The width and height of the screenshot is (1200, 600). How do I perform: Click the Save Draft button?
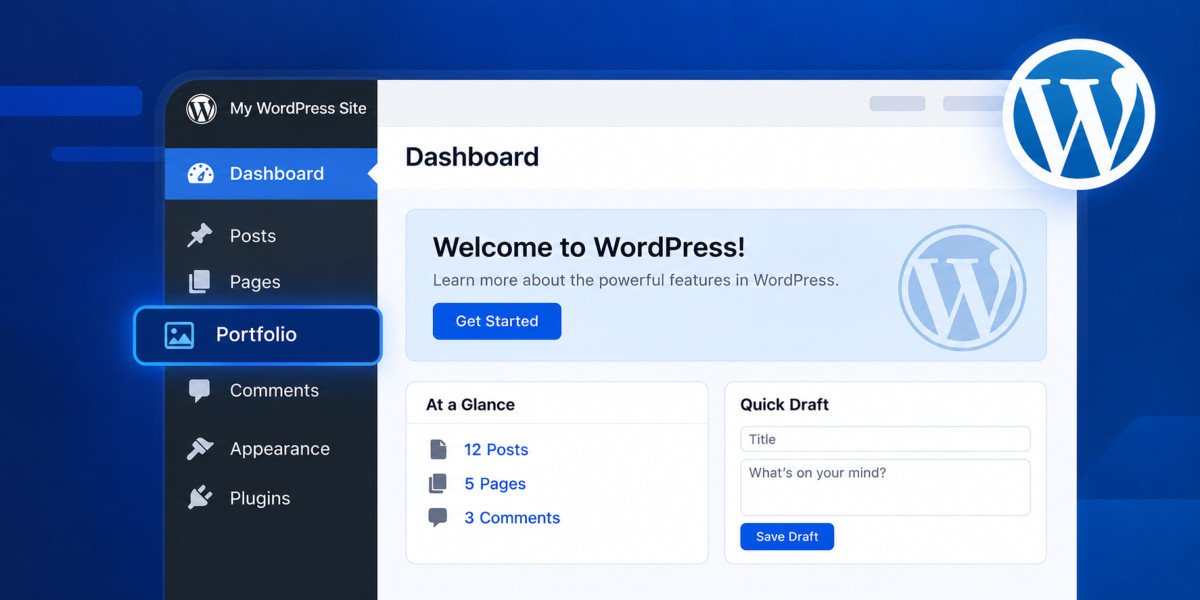click(x=787, y=537)
